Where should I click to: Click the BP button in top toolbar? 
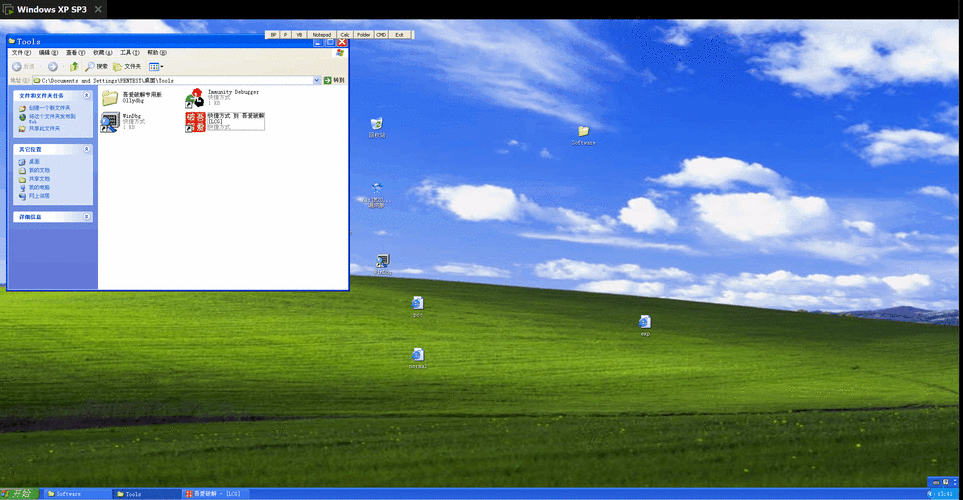pyautogui.click(x=273, y=35)
